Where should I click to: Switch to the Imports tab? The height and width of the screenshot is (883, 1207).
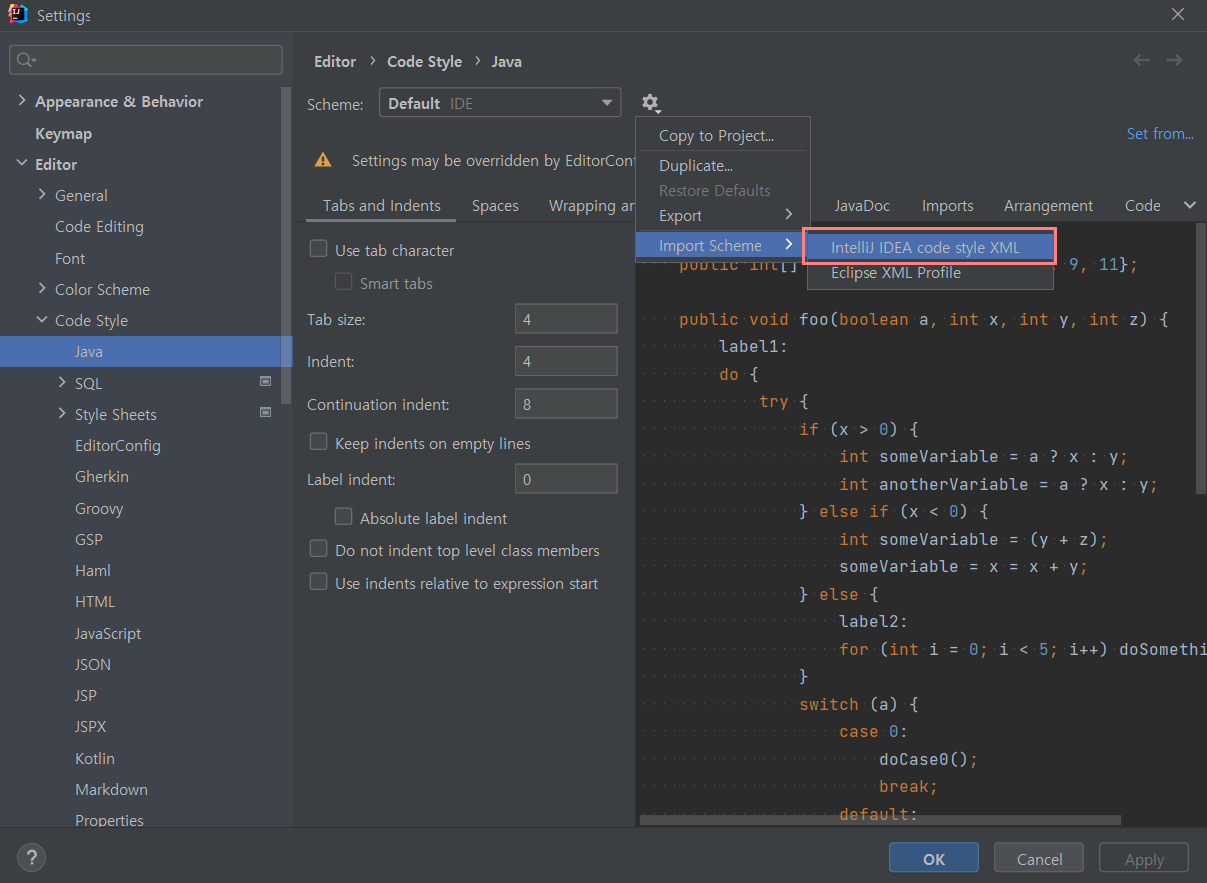[x=947, y=205]
